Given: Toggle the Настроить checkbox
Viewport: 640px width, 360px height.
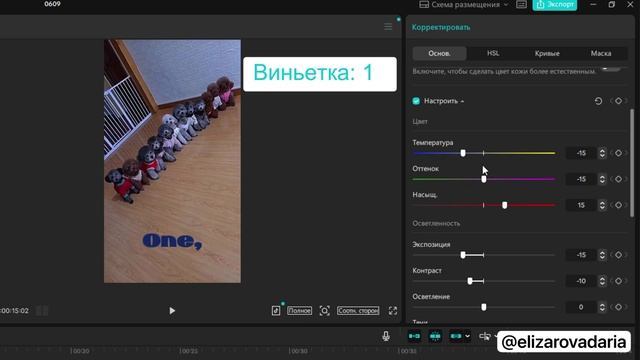Looking at the screenshot, I should (x=416, y=101).
